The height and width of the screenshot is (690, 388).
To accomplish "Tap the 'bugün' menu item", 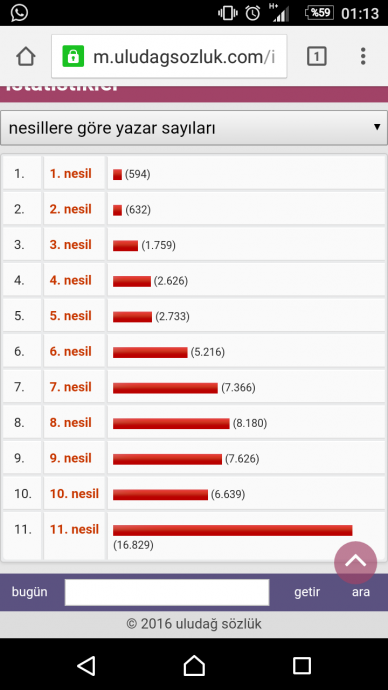I will point(29,592).
